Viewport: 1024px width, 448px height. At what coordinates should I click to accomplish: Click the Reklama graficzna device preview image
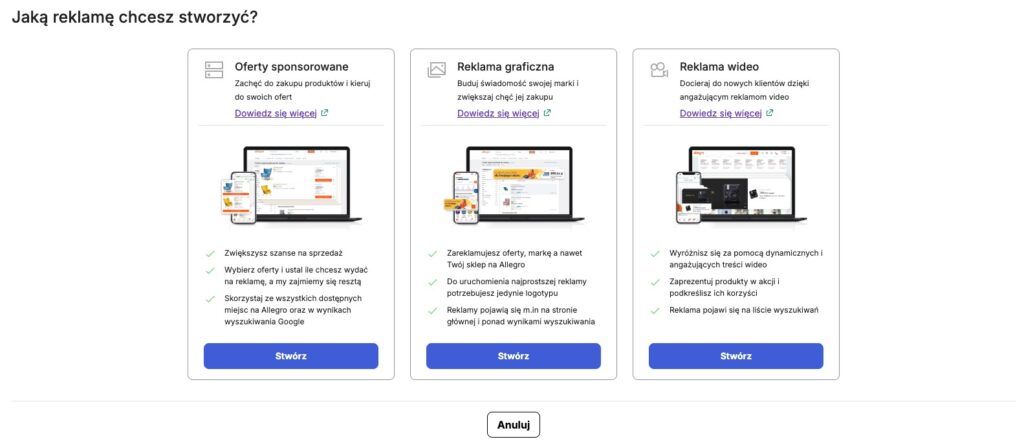click(x=513, y=185)
